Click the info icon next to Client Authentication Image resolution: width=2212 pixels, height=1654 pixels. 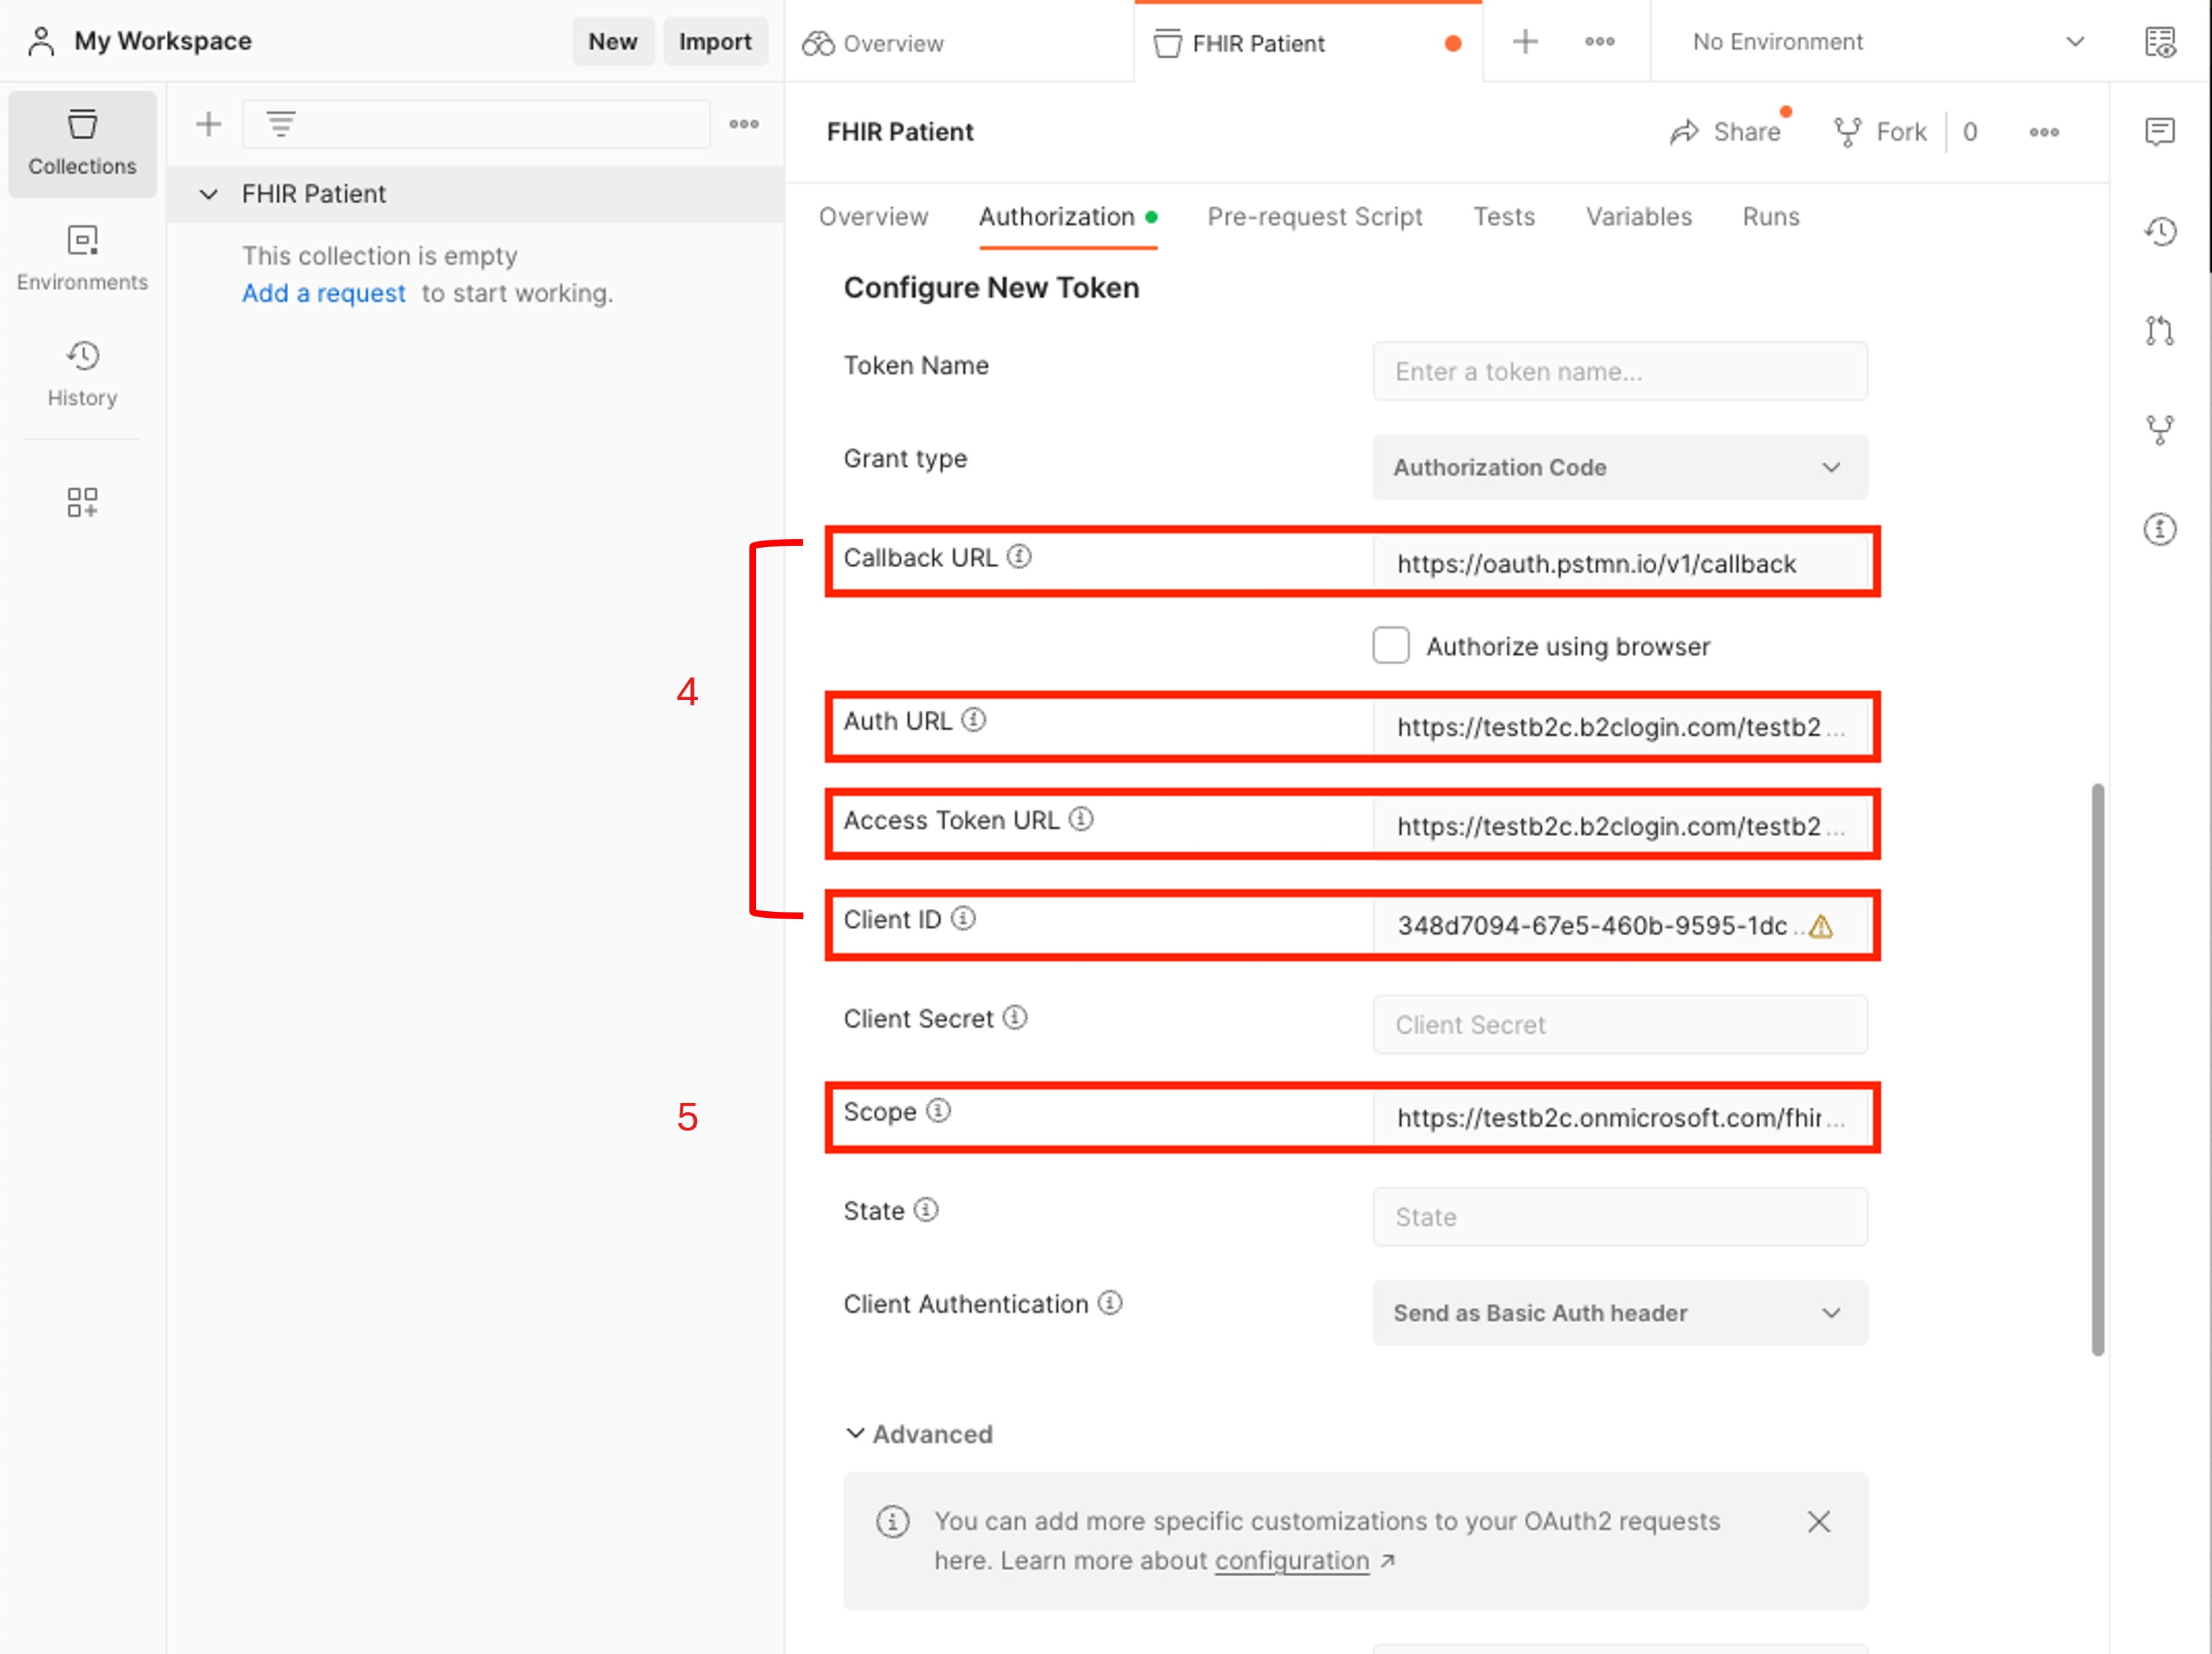coord(1110,1303)
